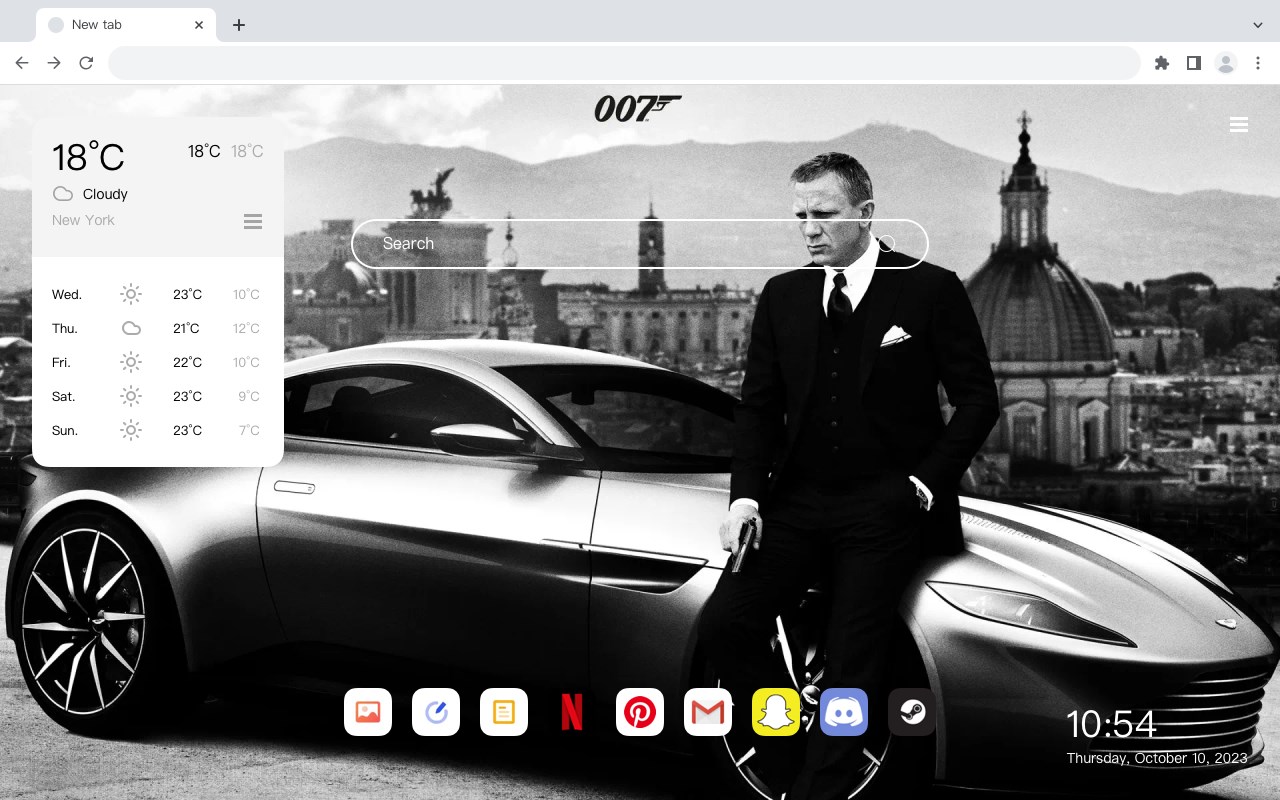Launch the Steam shortcut
This screenshot has width=1280, height=800.
(x=912, y=712)
